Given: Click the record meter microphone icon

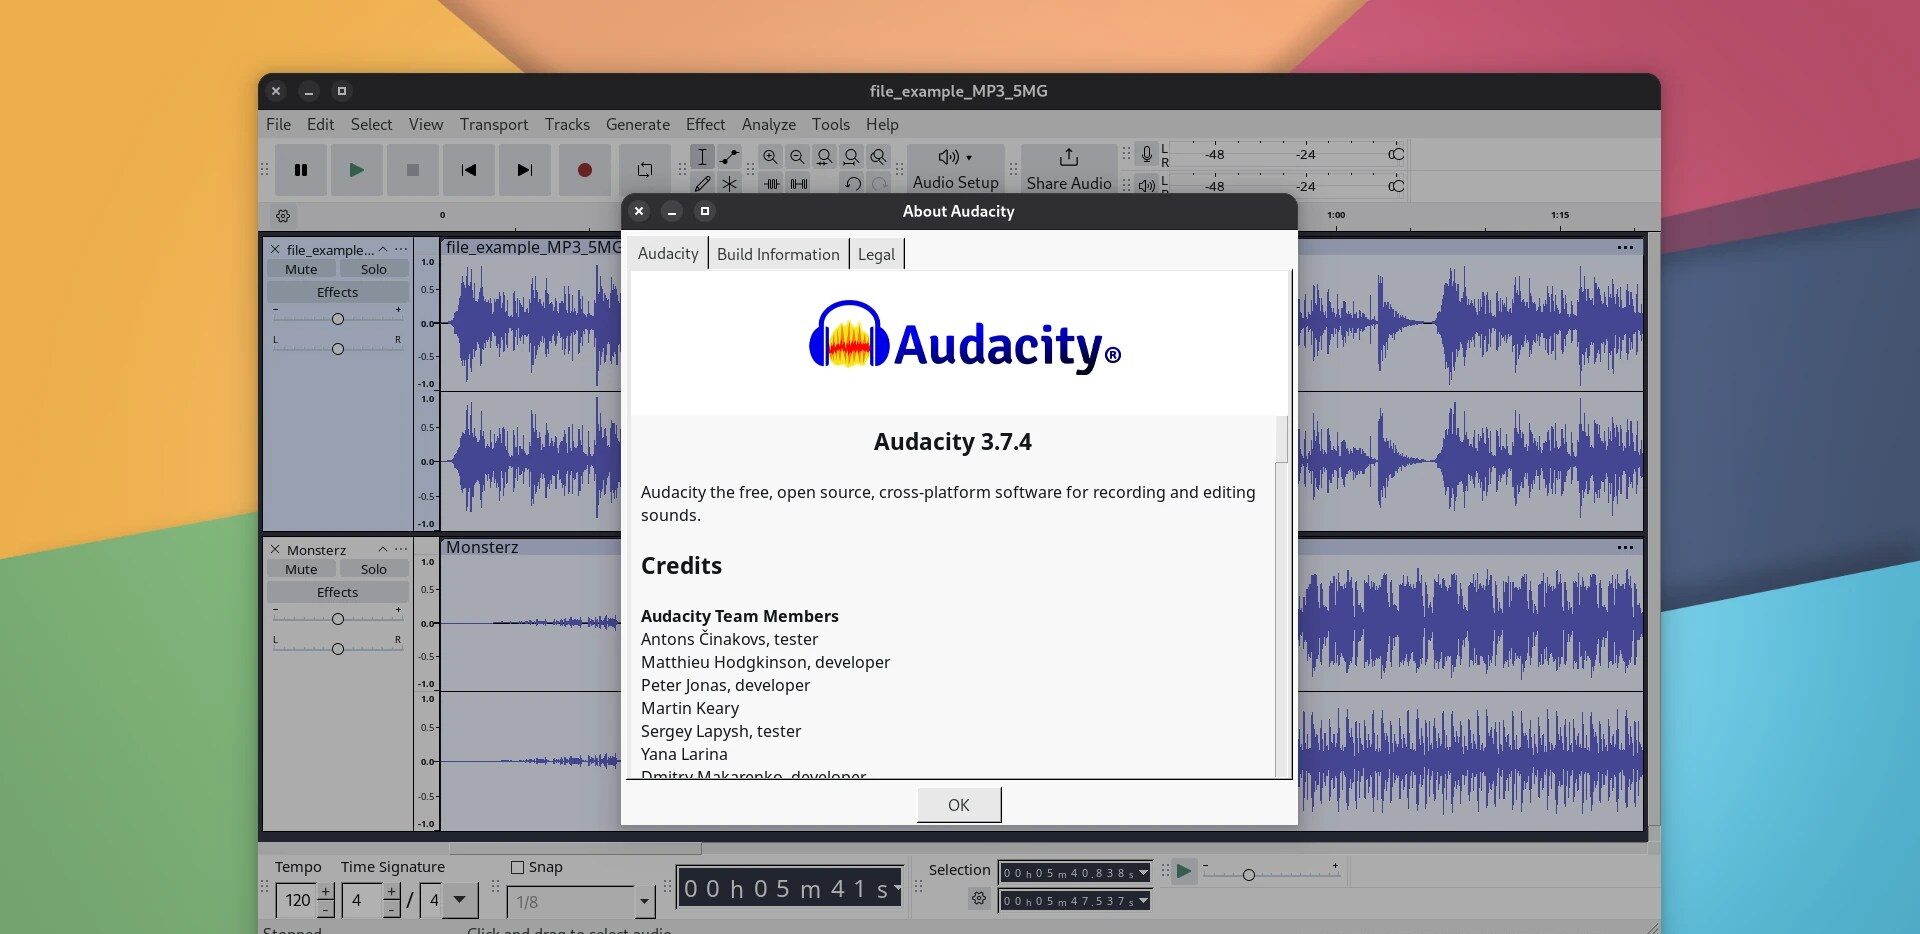Looking at the screenshot, I should (1147, 154).
